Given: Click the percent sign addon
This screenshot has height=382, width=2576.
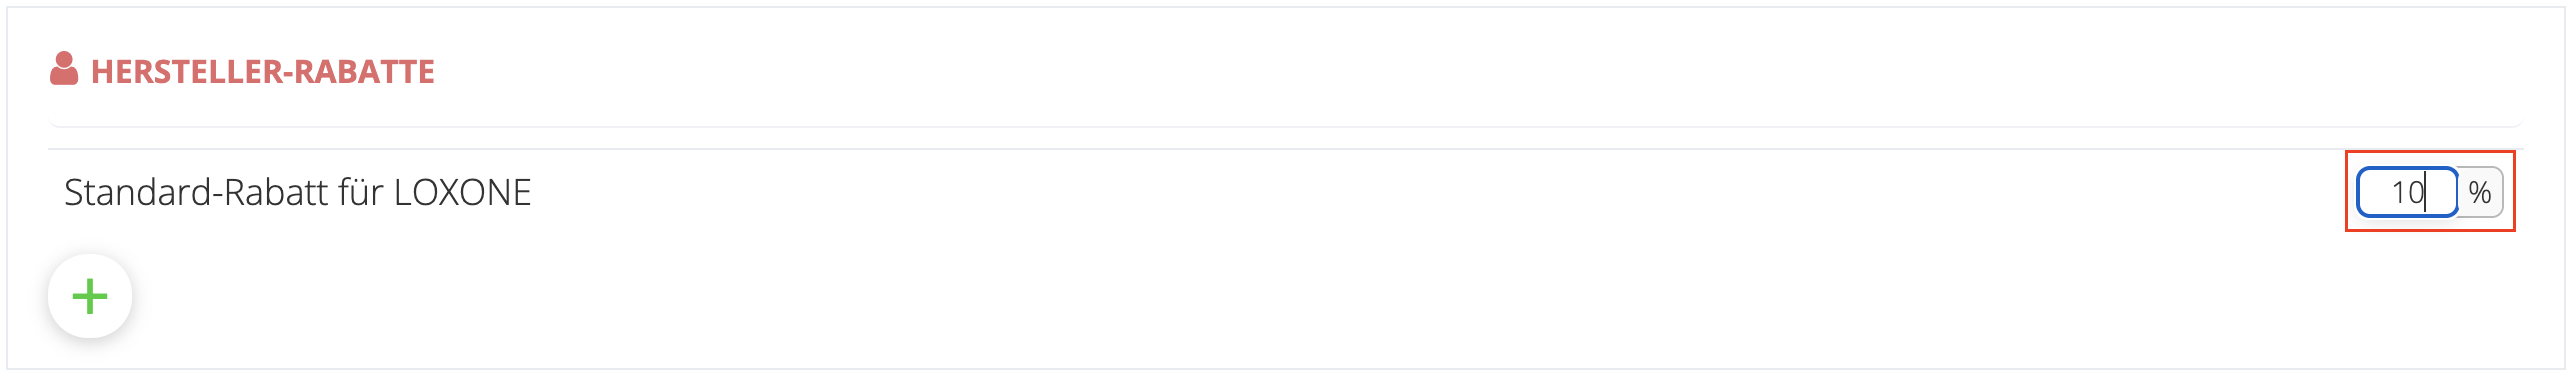Looking at the screenshot, I should [x=2480, y=192].
